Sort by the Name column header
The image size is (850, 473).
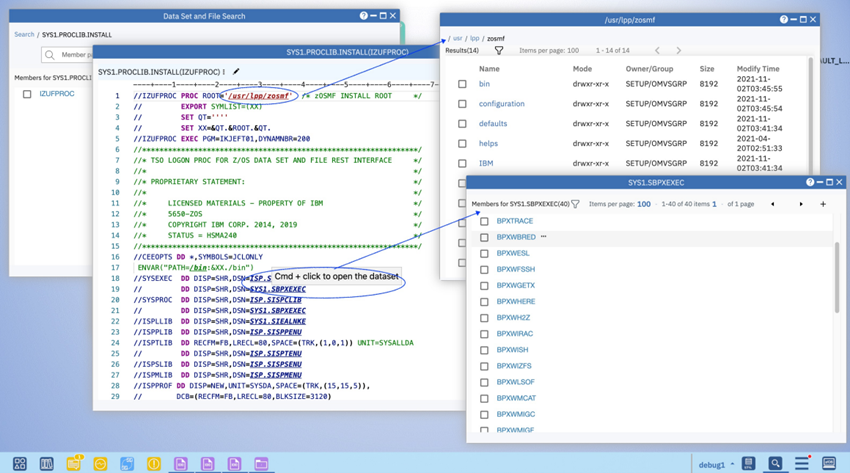click(489, 69)
